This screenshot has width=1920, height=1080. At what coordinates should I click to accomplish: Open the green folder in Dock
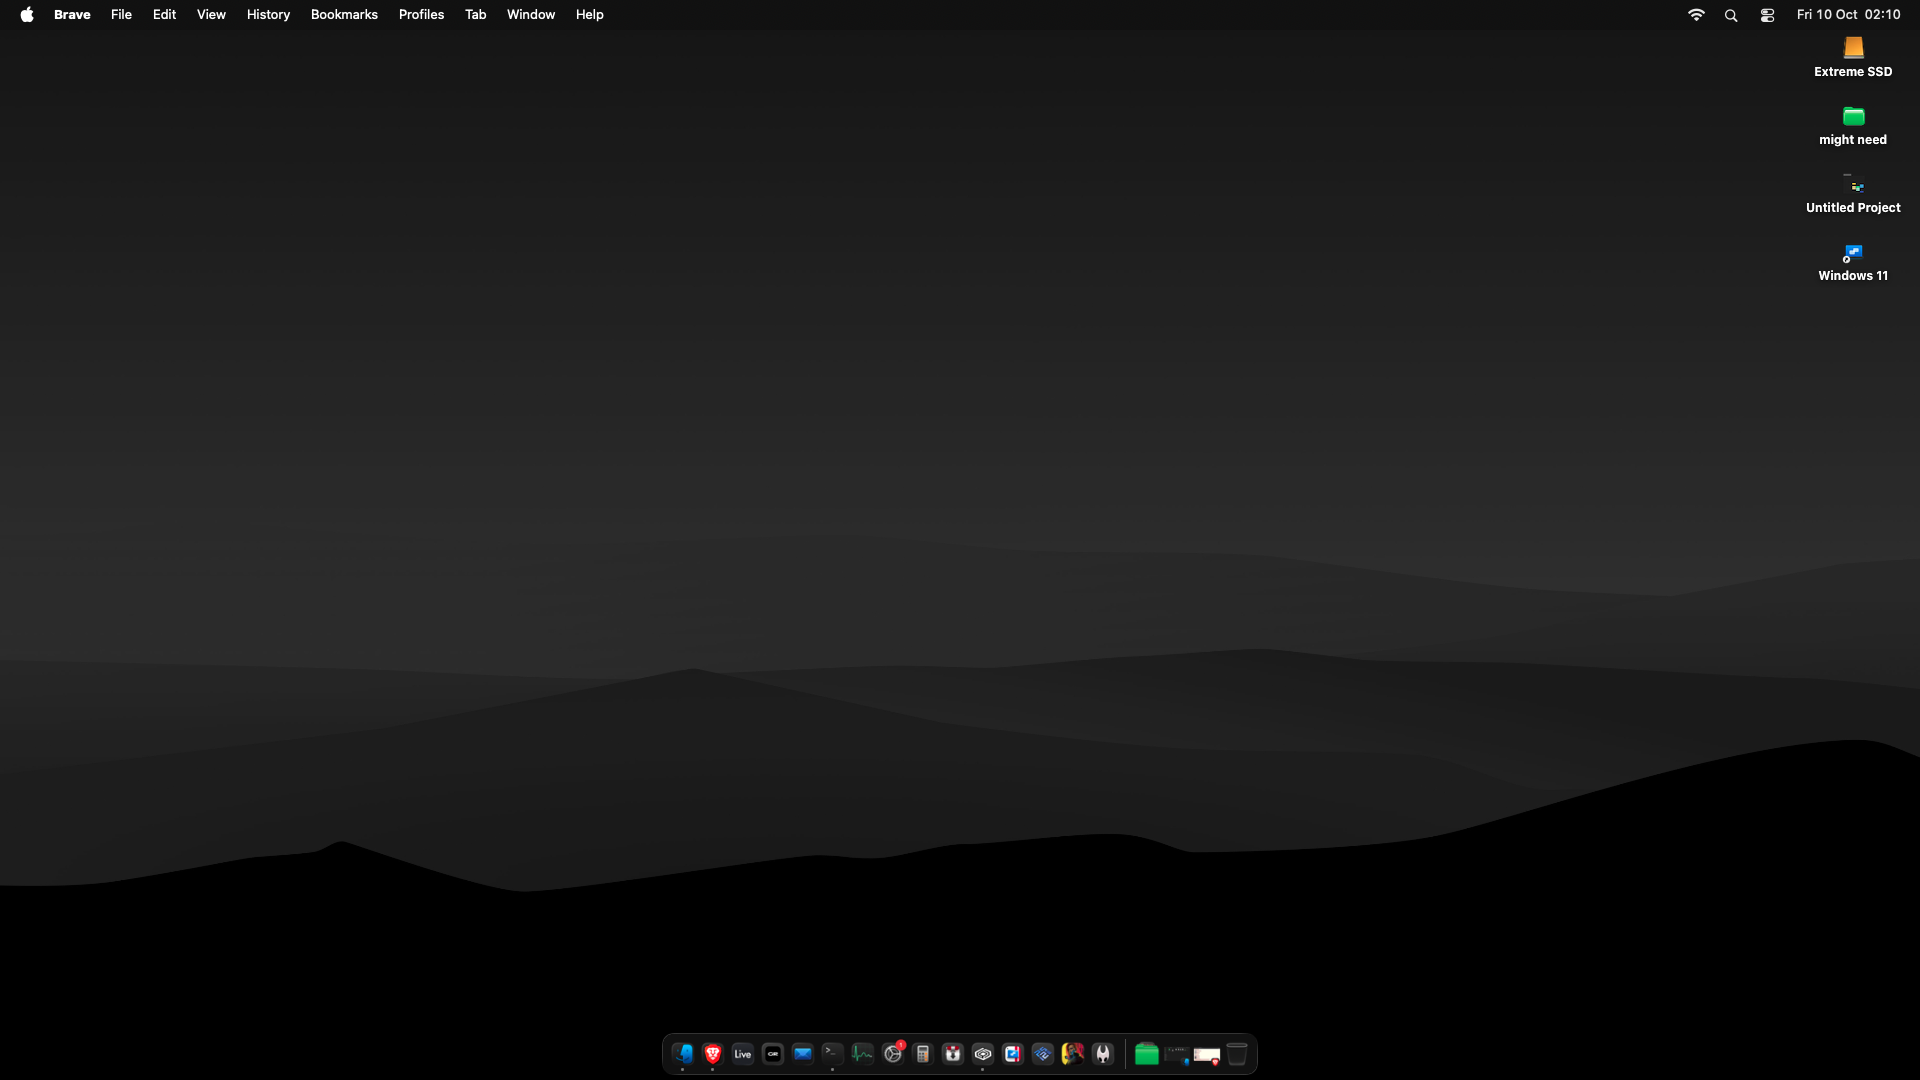(1147, 1054)
